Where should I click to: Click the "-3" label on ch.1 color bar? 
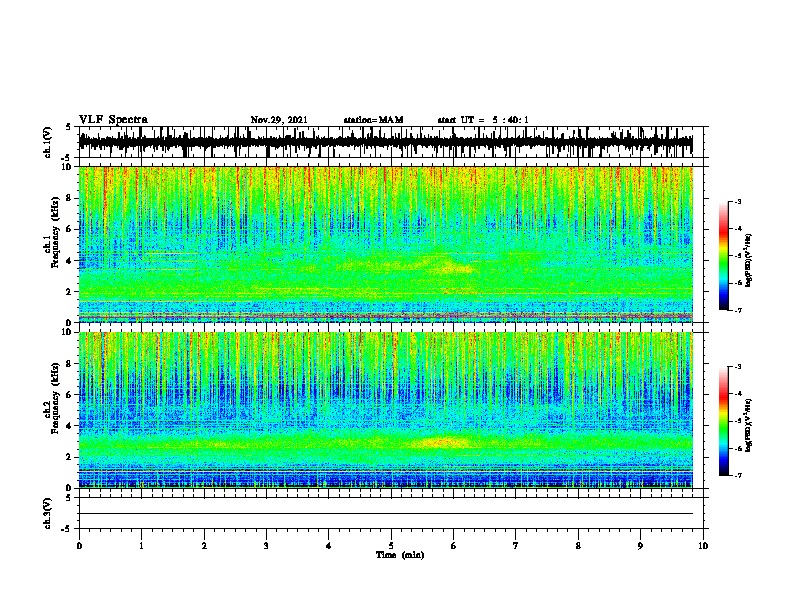click(737, 201)
